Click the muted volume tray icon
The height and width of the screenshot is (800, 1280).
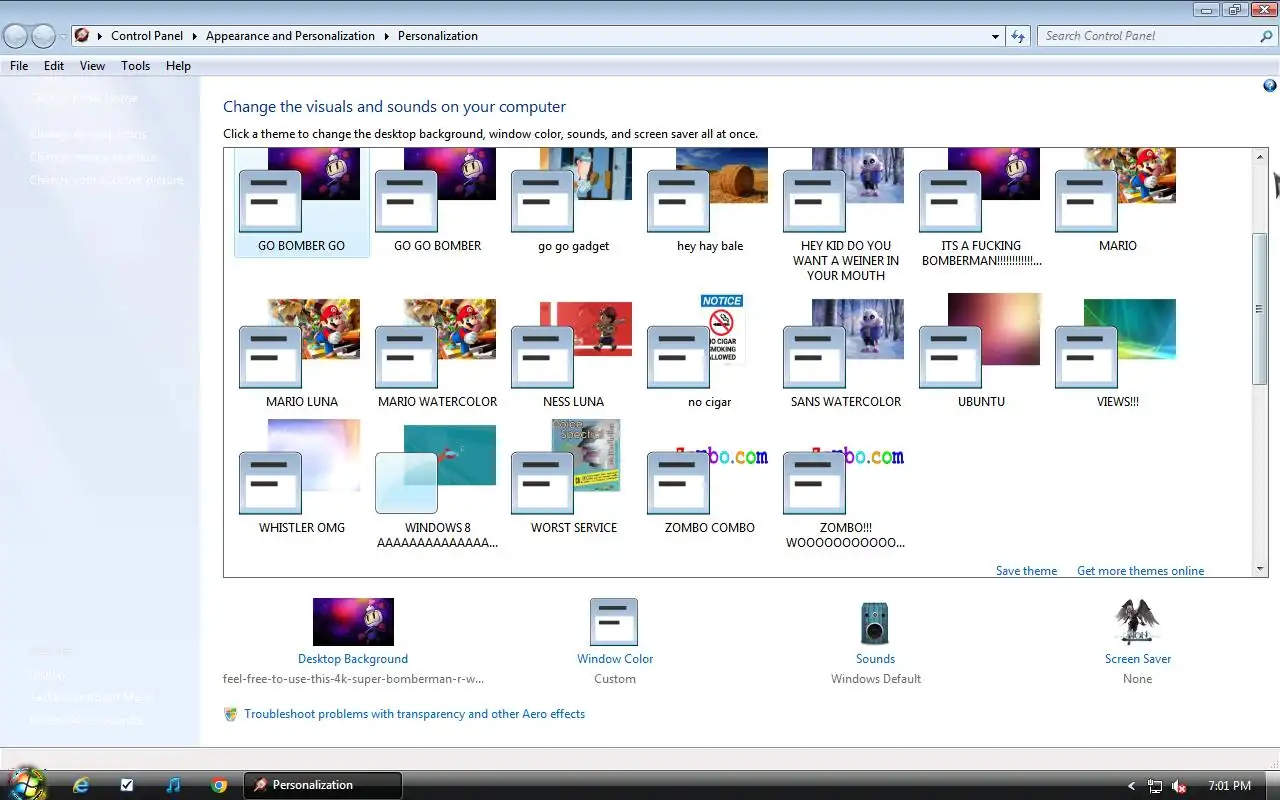coord(1179,786)
